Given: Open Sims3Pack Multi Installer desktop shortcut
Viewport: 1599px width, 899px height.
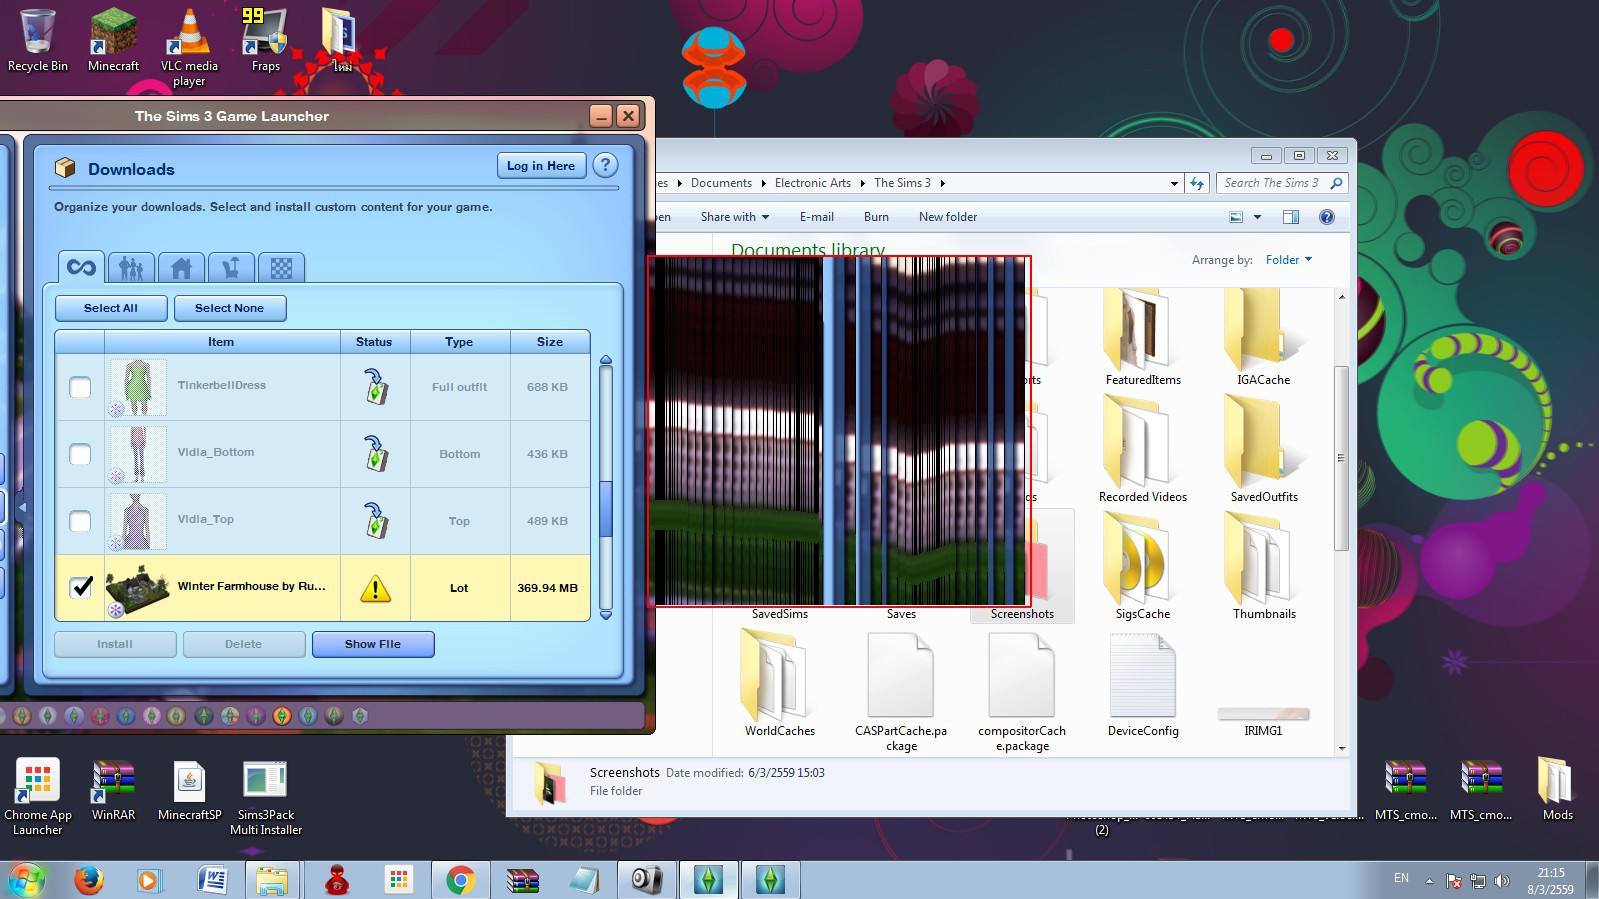Looking at the screenshot, I should click(265, 798).
